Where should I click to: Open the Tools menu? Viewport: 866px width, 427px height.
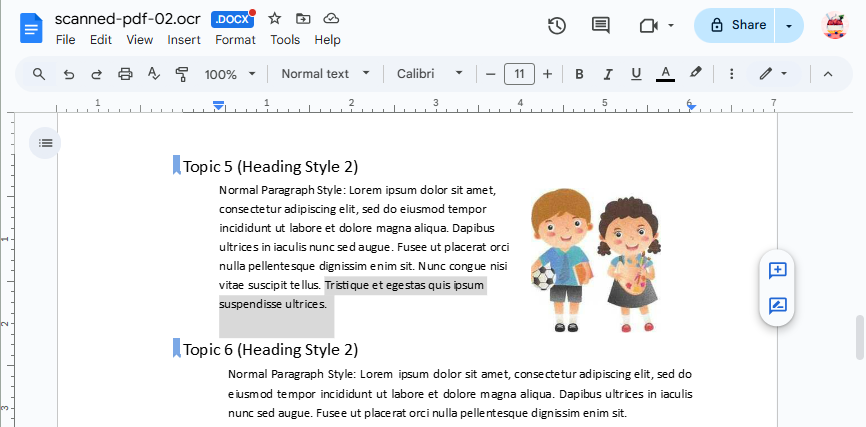[x=285, y=40]
